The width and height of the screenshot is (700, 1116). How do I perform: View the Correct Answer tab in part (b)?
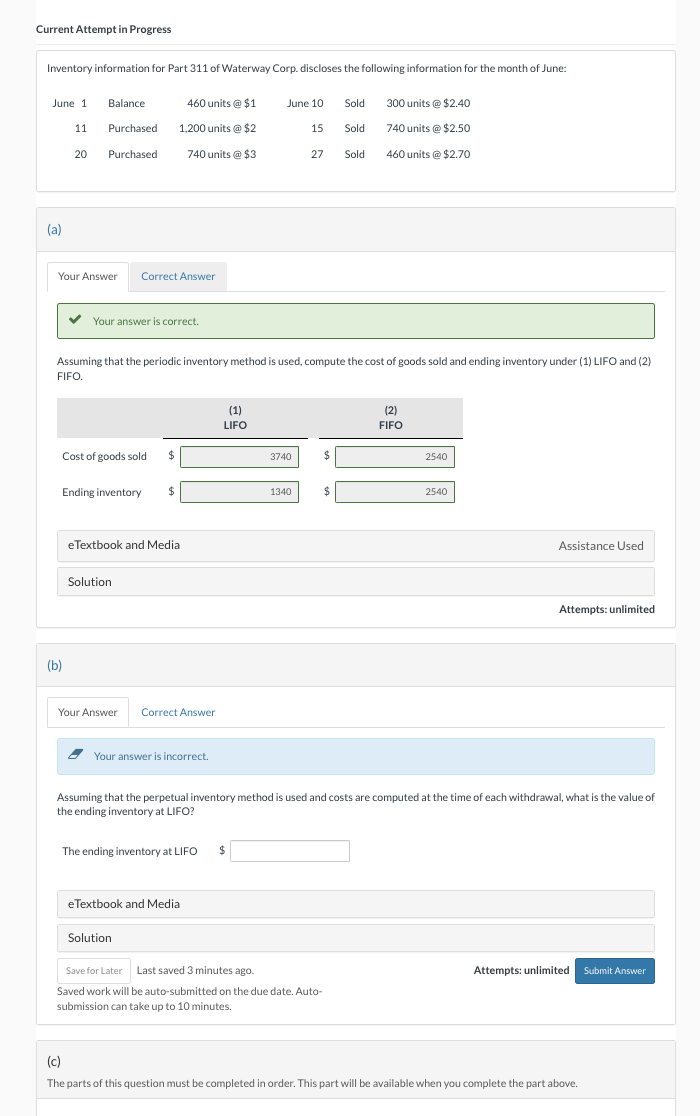[x=178, y=712]
